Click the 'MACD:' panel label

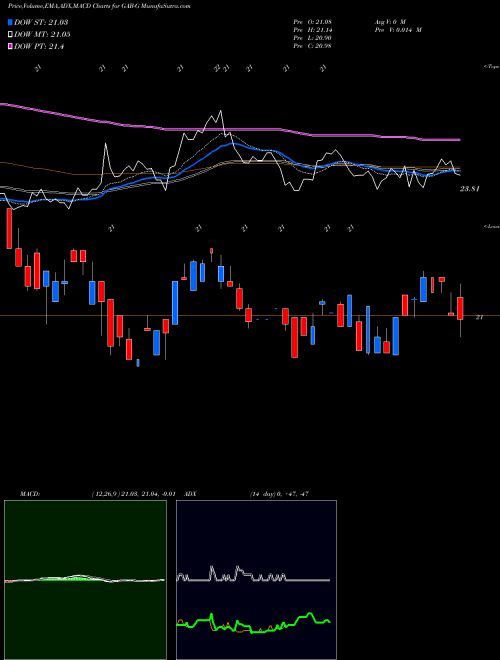pos(30,494)
